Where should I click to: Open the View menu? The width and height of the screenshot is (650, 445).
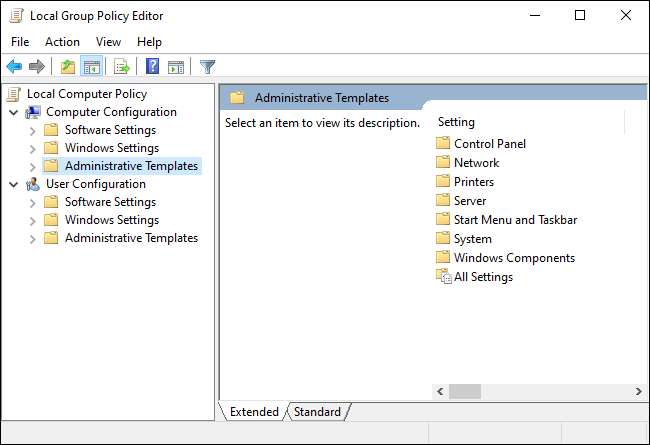coord(108,42)
